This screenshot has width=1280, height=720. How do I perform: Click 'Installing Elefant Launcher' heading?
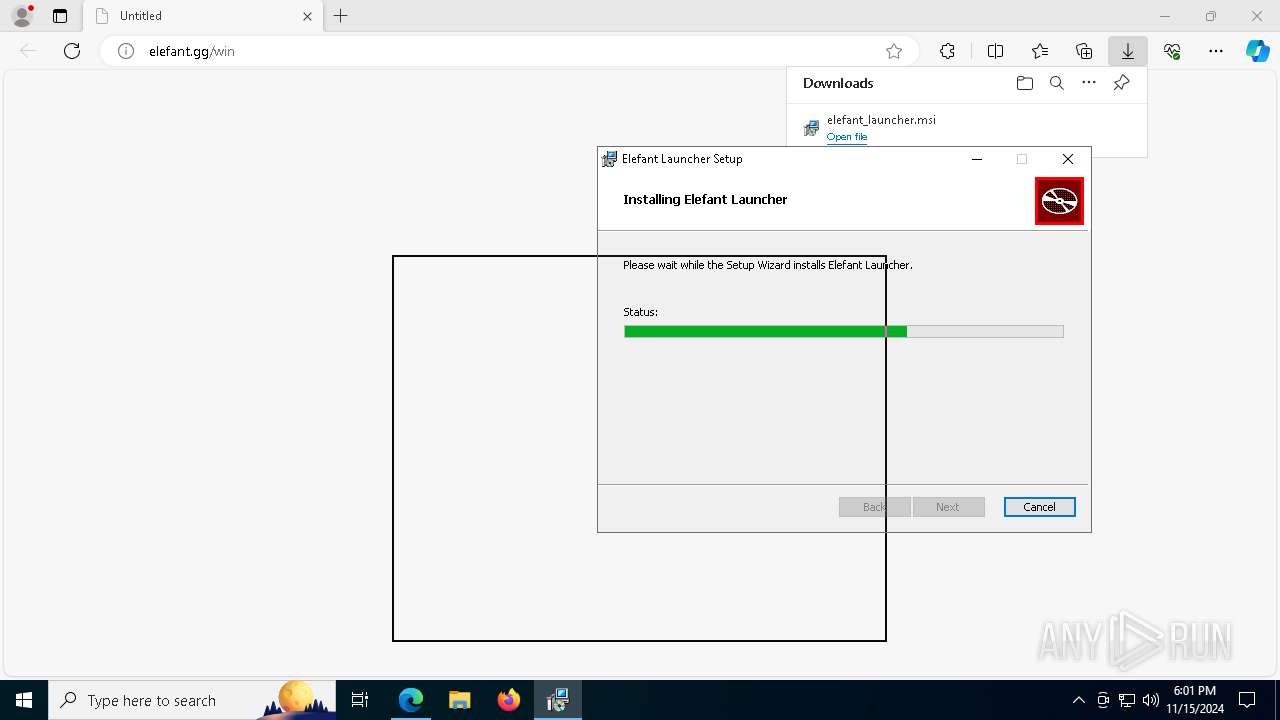click(x=705, y=199)
